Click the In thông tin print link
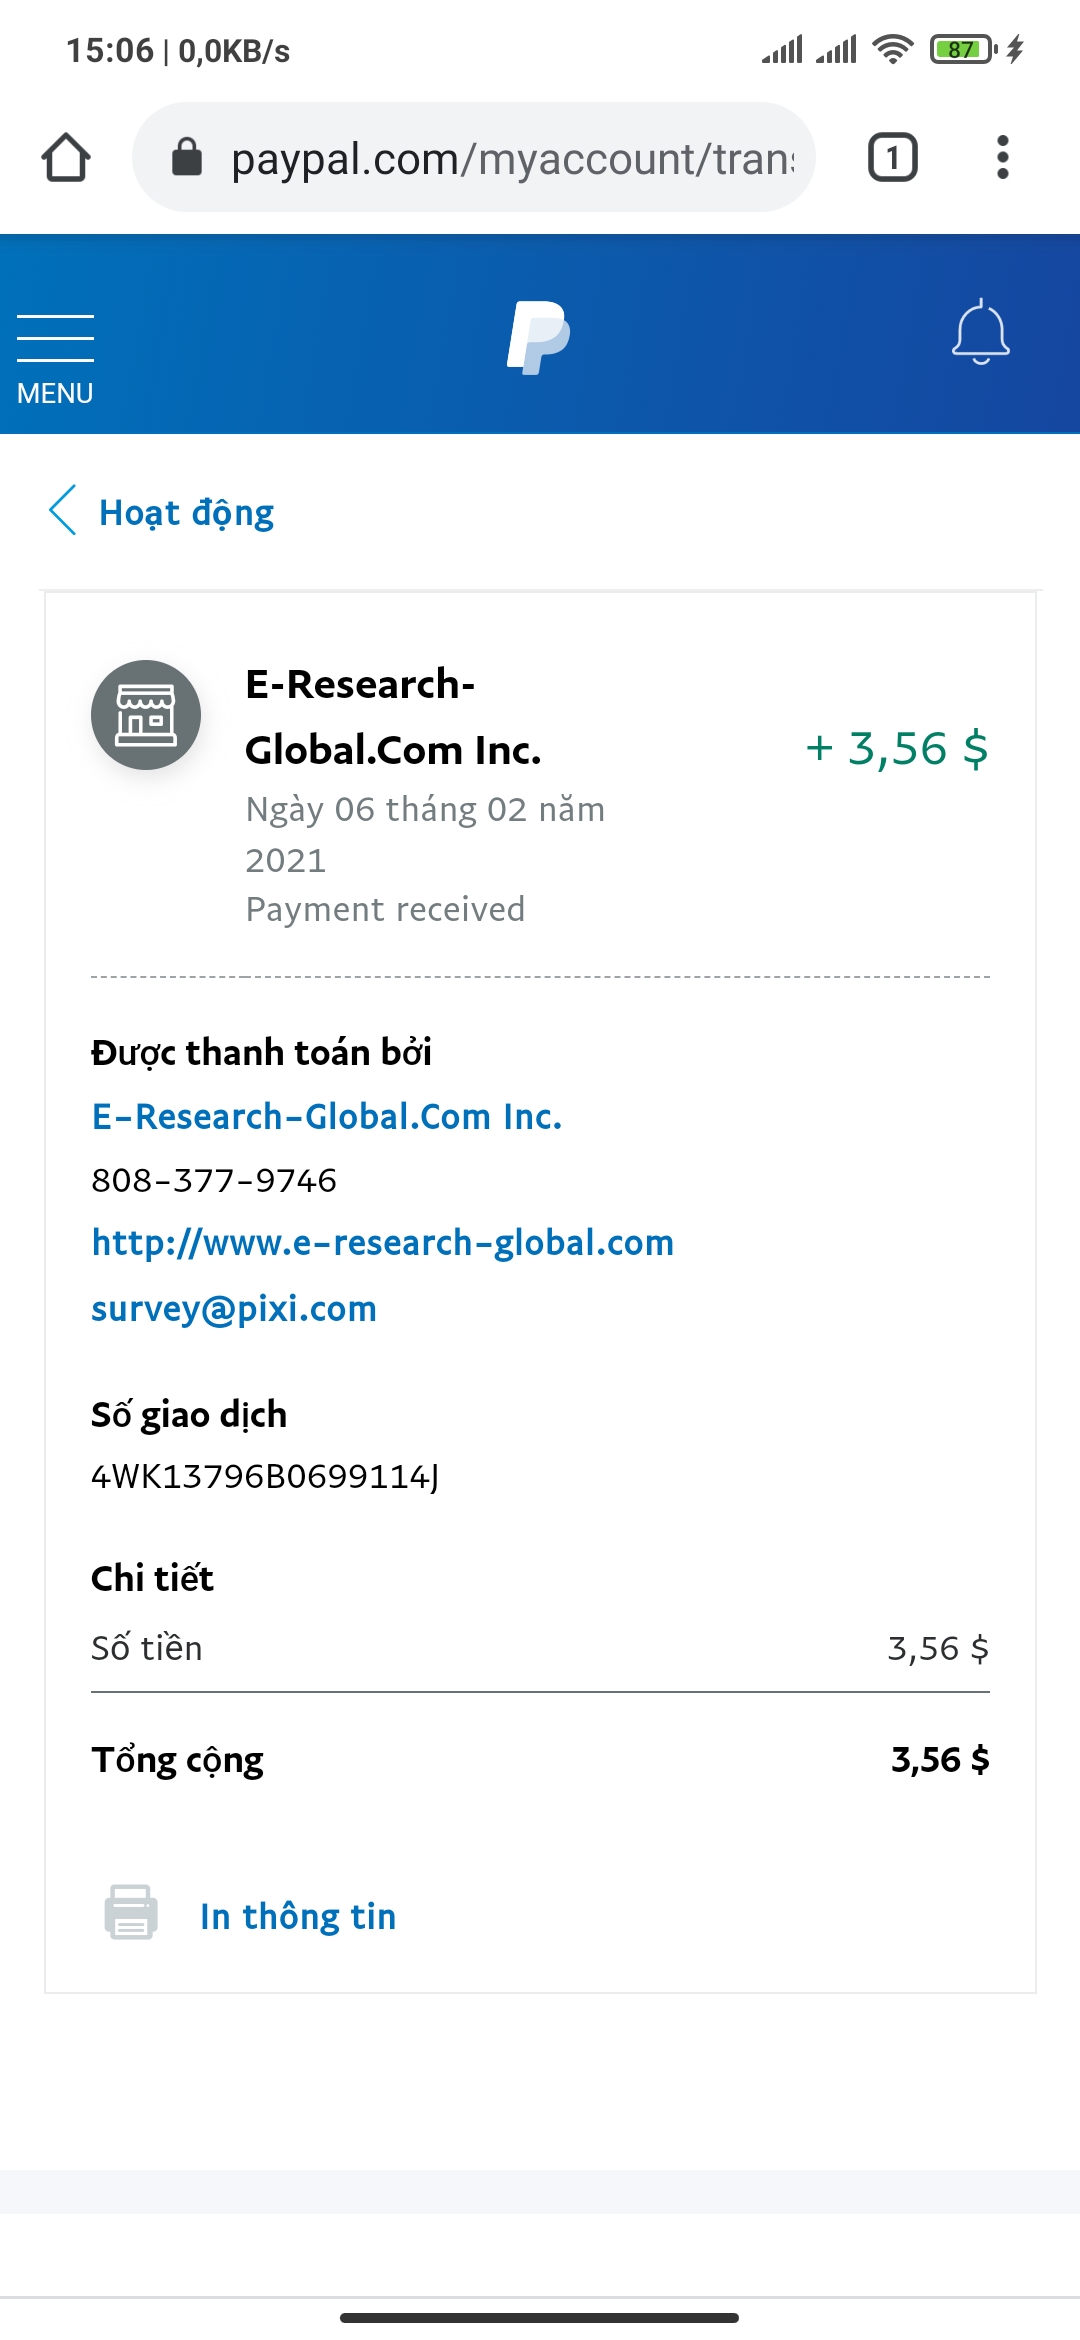The width and height of the screenshot is (1080, 2340). pos(298,1916)
